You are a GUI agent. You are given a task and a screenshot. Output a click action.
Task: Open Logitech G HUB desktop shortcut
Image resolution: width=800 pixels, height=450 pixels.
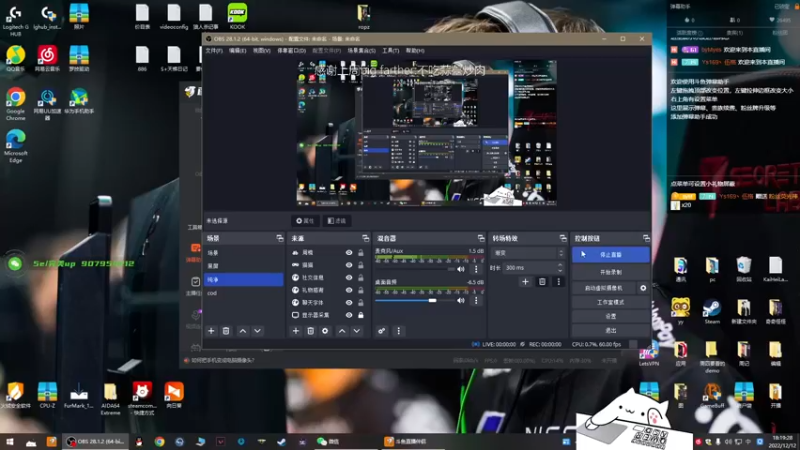[x=16, y=20]
